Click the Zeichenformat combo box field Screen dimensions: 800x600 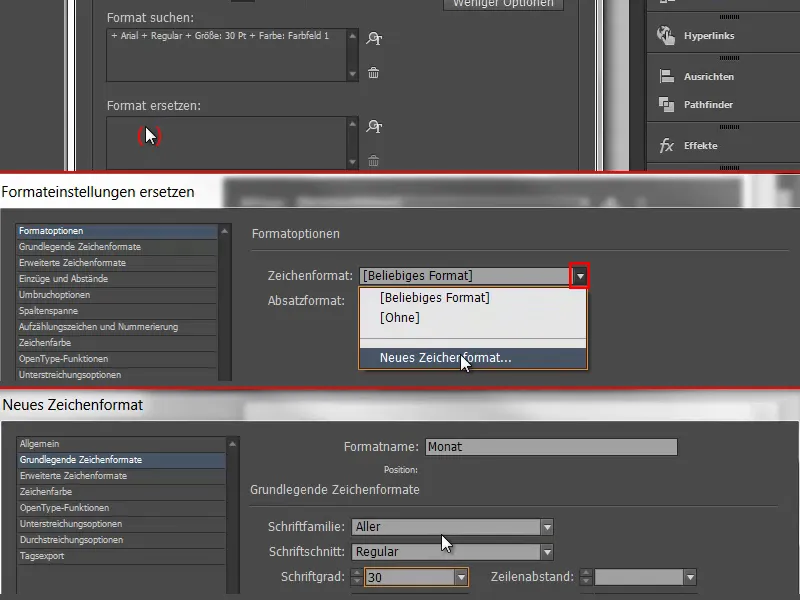pyautogui.click(x=465, y=276)
